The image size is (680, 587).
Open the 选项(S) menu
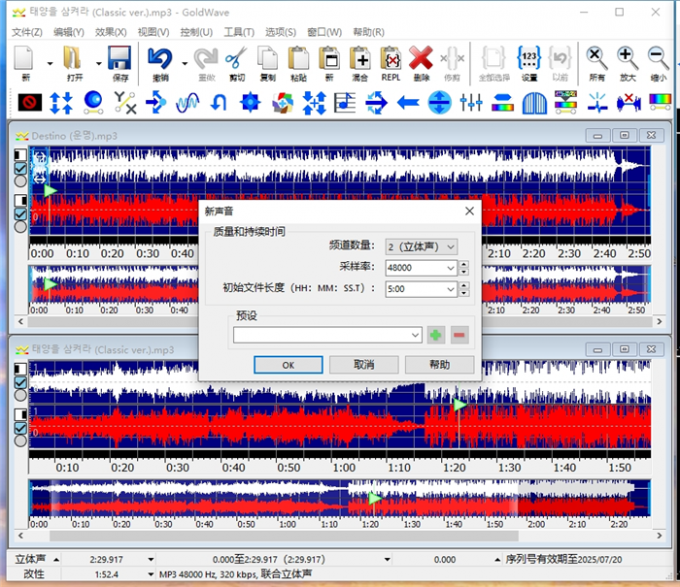(x=281, y=32)
